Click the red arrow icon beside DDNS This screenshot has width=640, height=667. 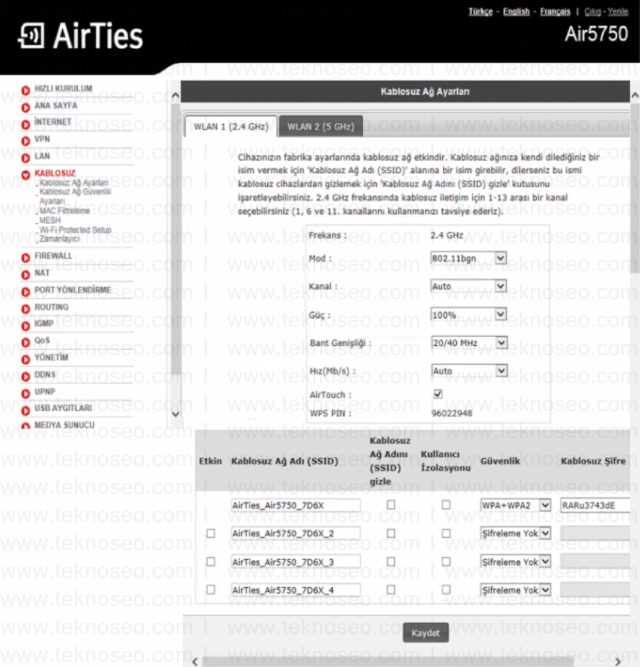pyautogui.click(x=26, y=376)
